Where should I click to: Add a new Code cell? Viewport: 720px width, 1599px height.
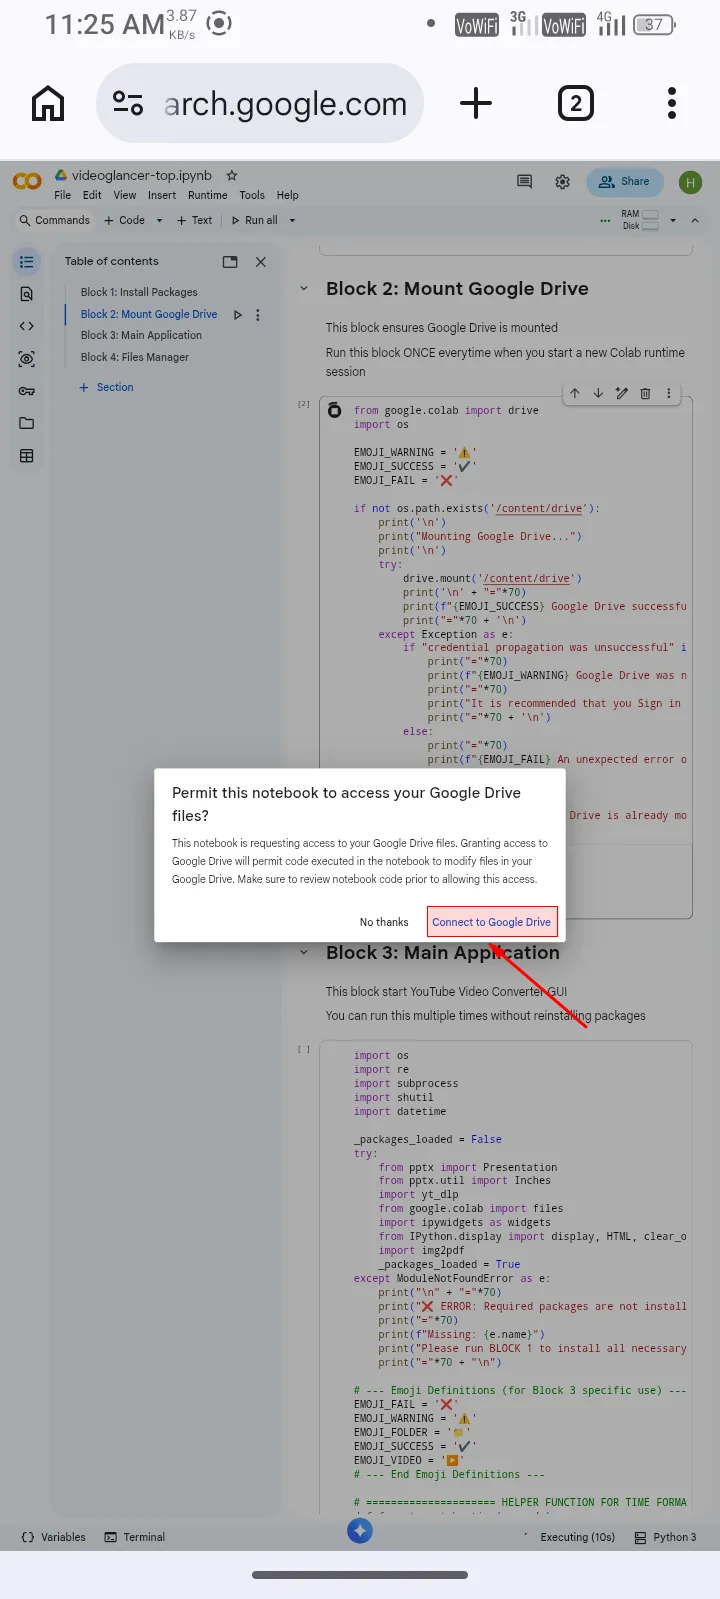[x=125, y=220]
